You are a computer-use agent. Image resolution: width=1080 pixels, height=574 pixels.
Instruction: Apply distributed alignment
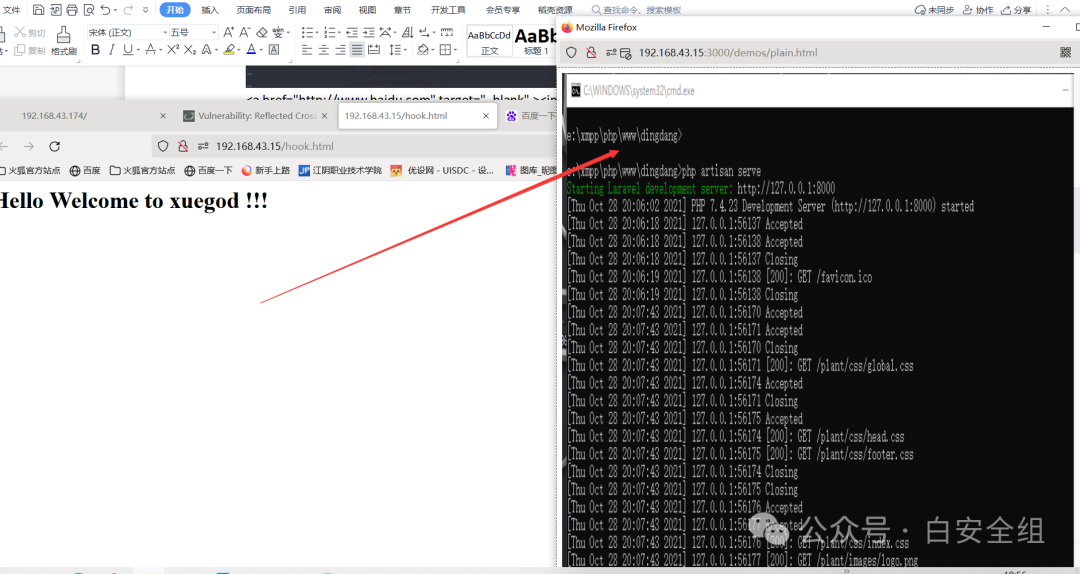coord(373,50)
